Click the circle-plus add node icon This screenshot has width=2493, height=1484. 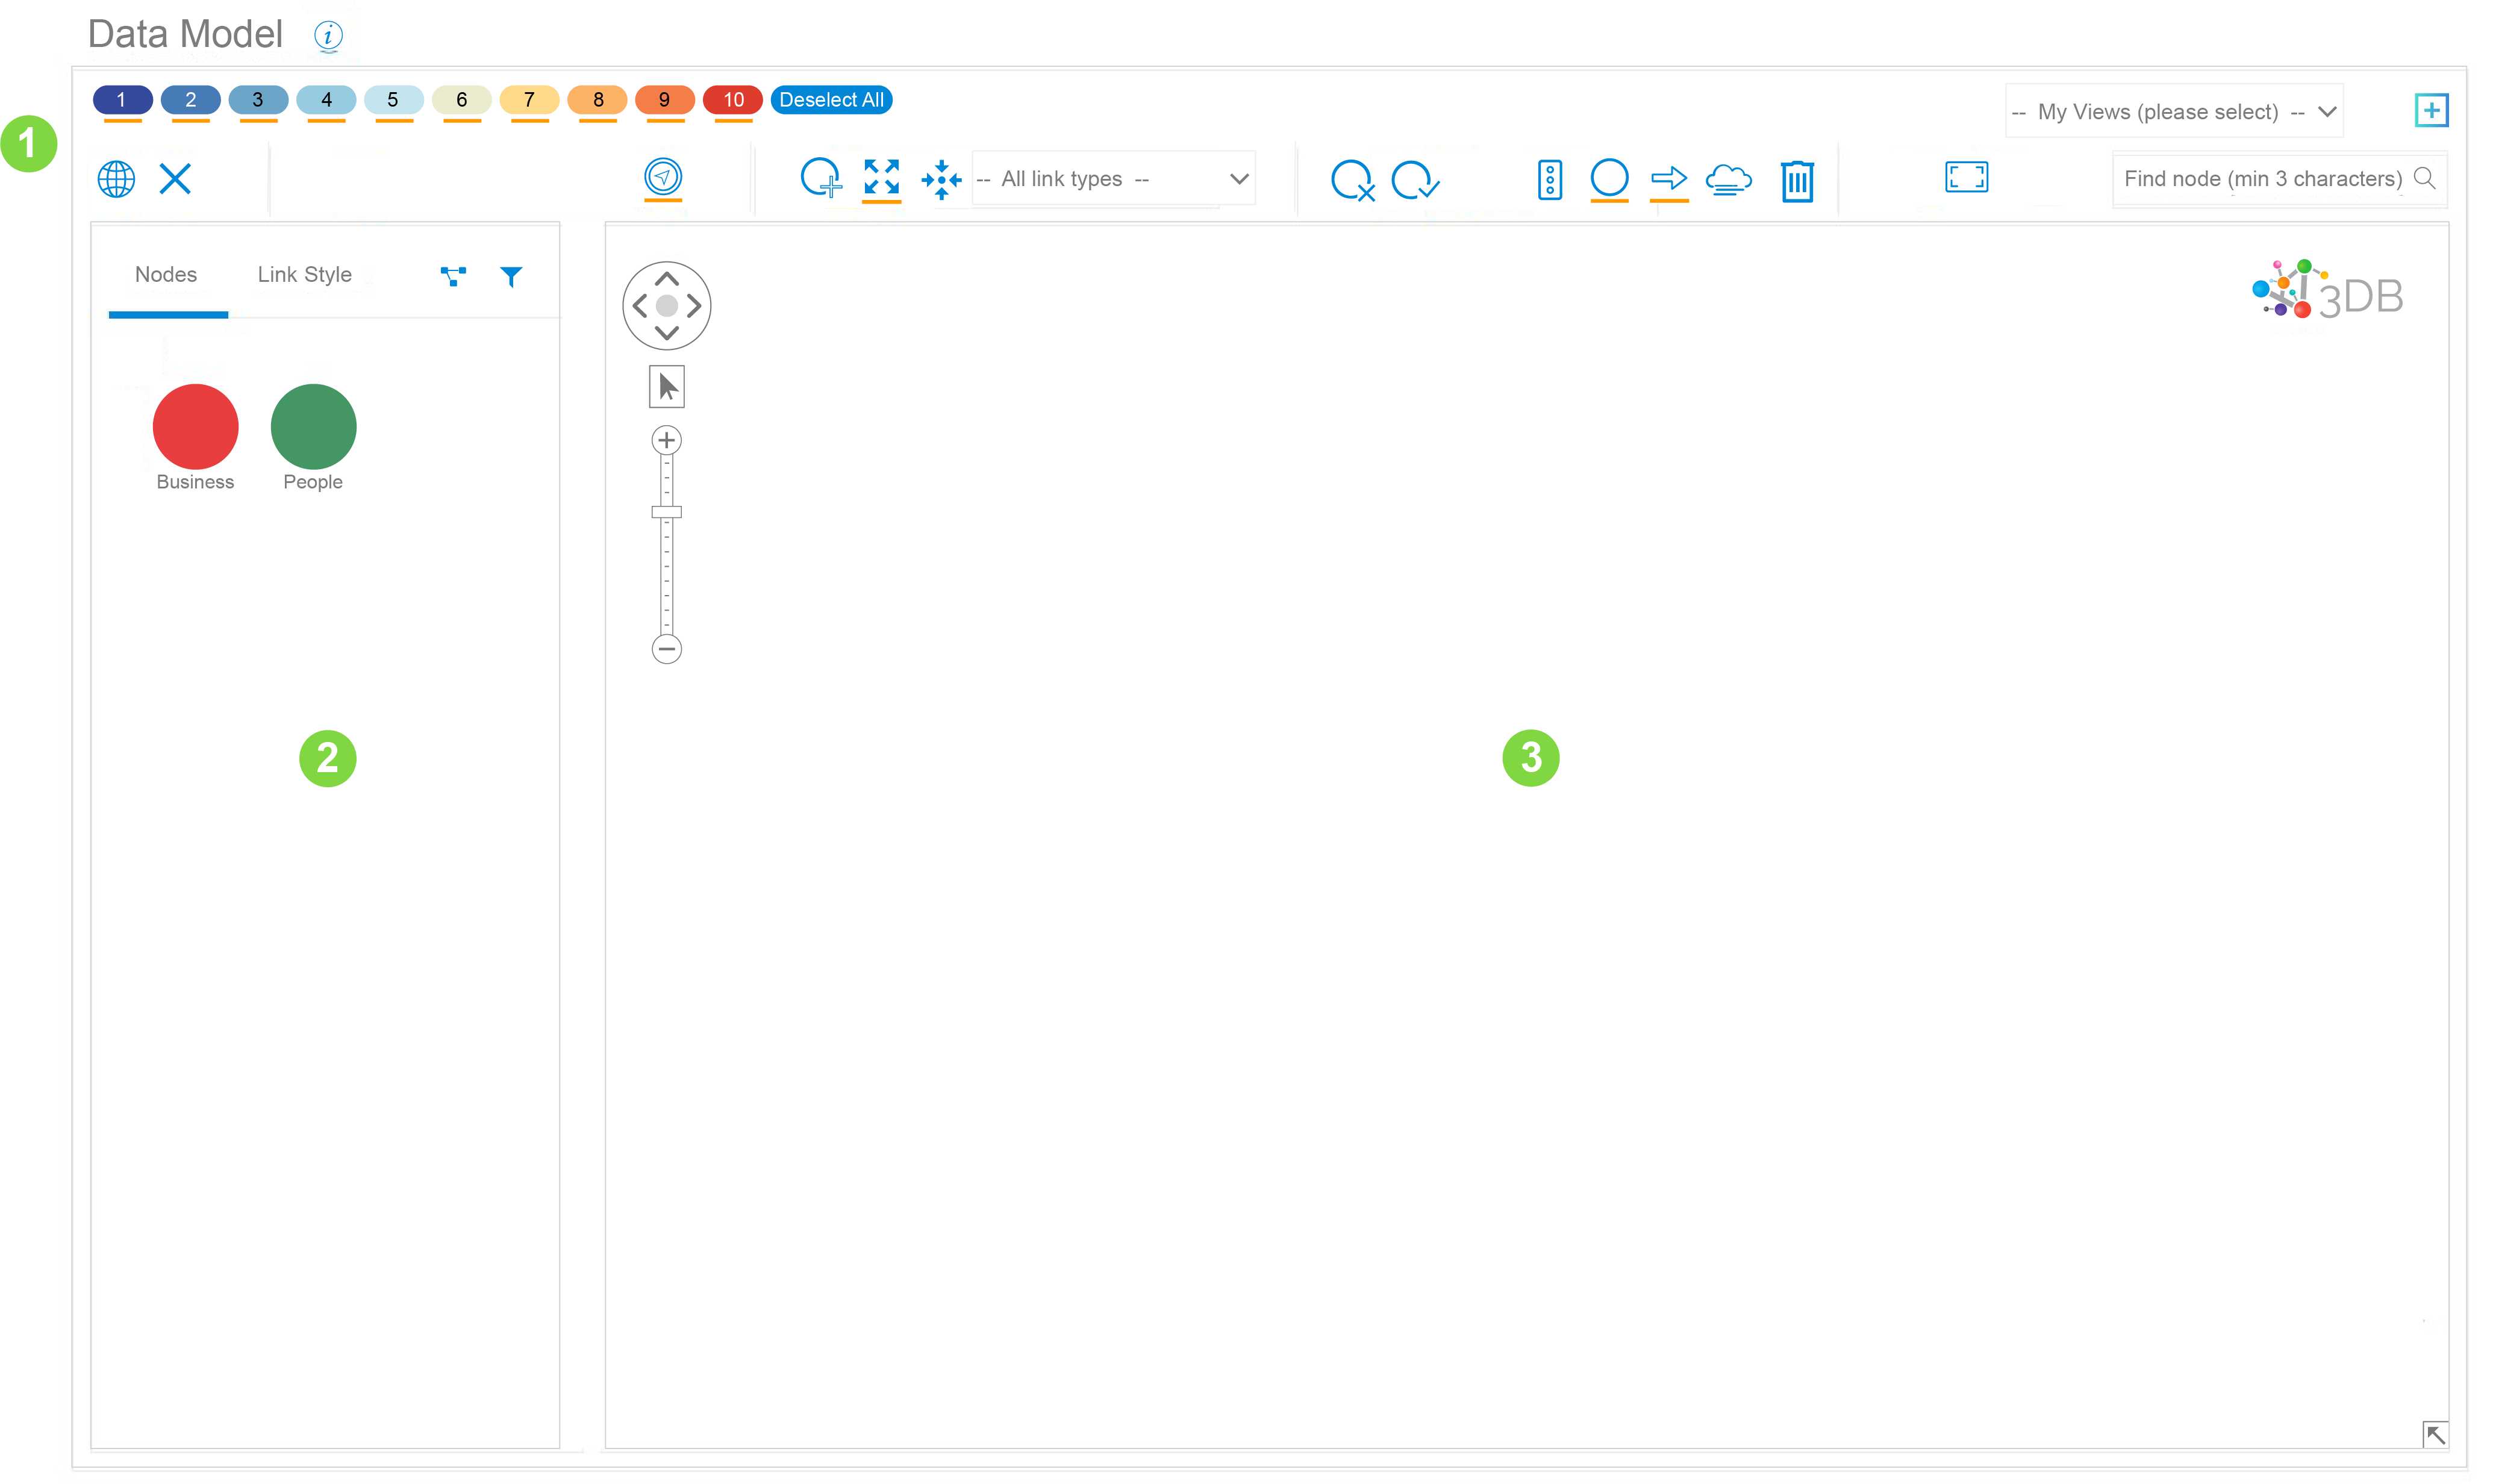[821, 178]
